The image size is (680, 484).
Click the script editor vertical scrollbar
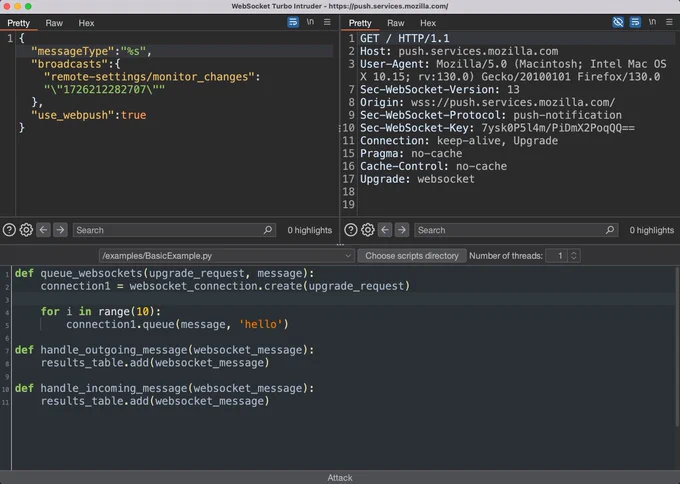coord(677,347)
